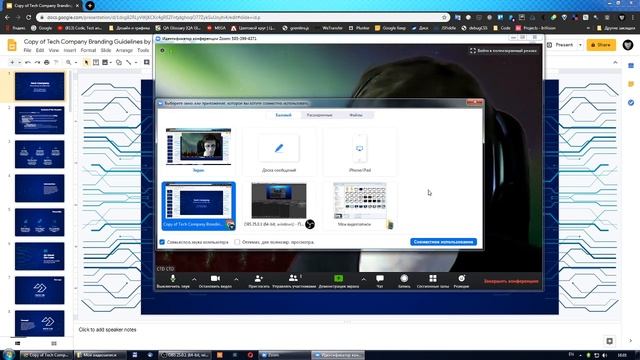Click the blue Share button in share dialog
The width and height of the screenshot is (640, 360).
[443, 242]
